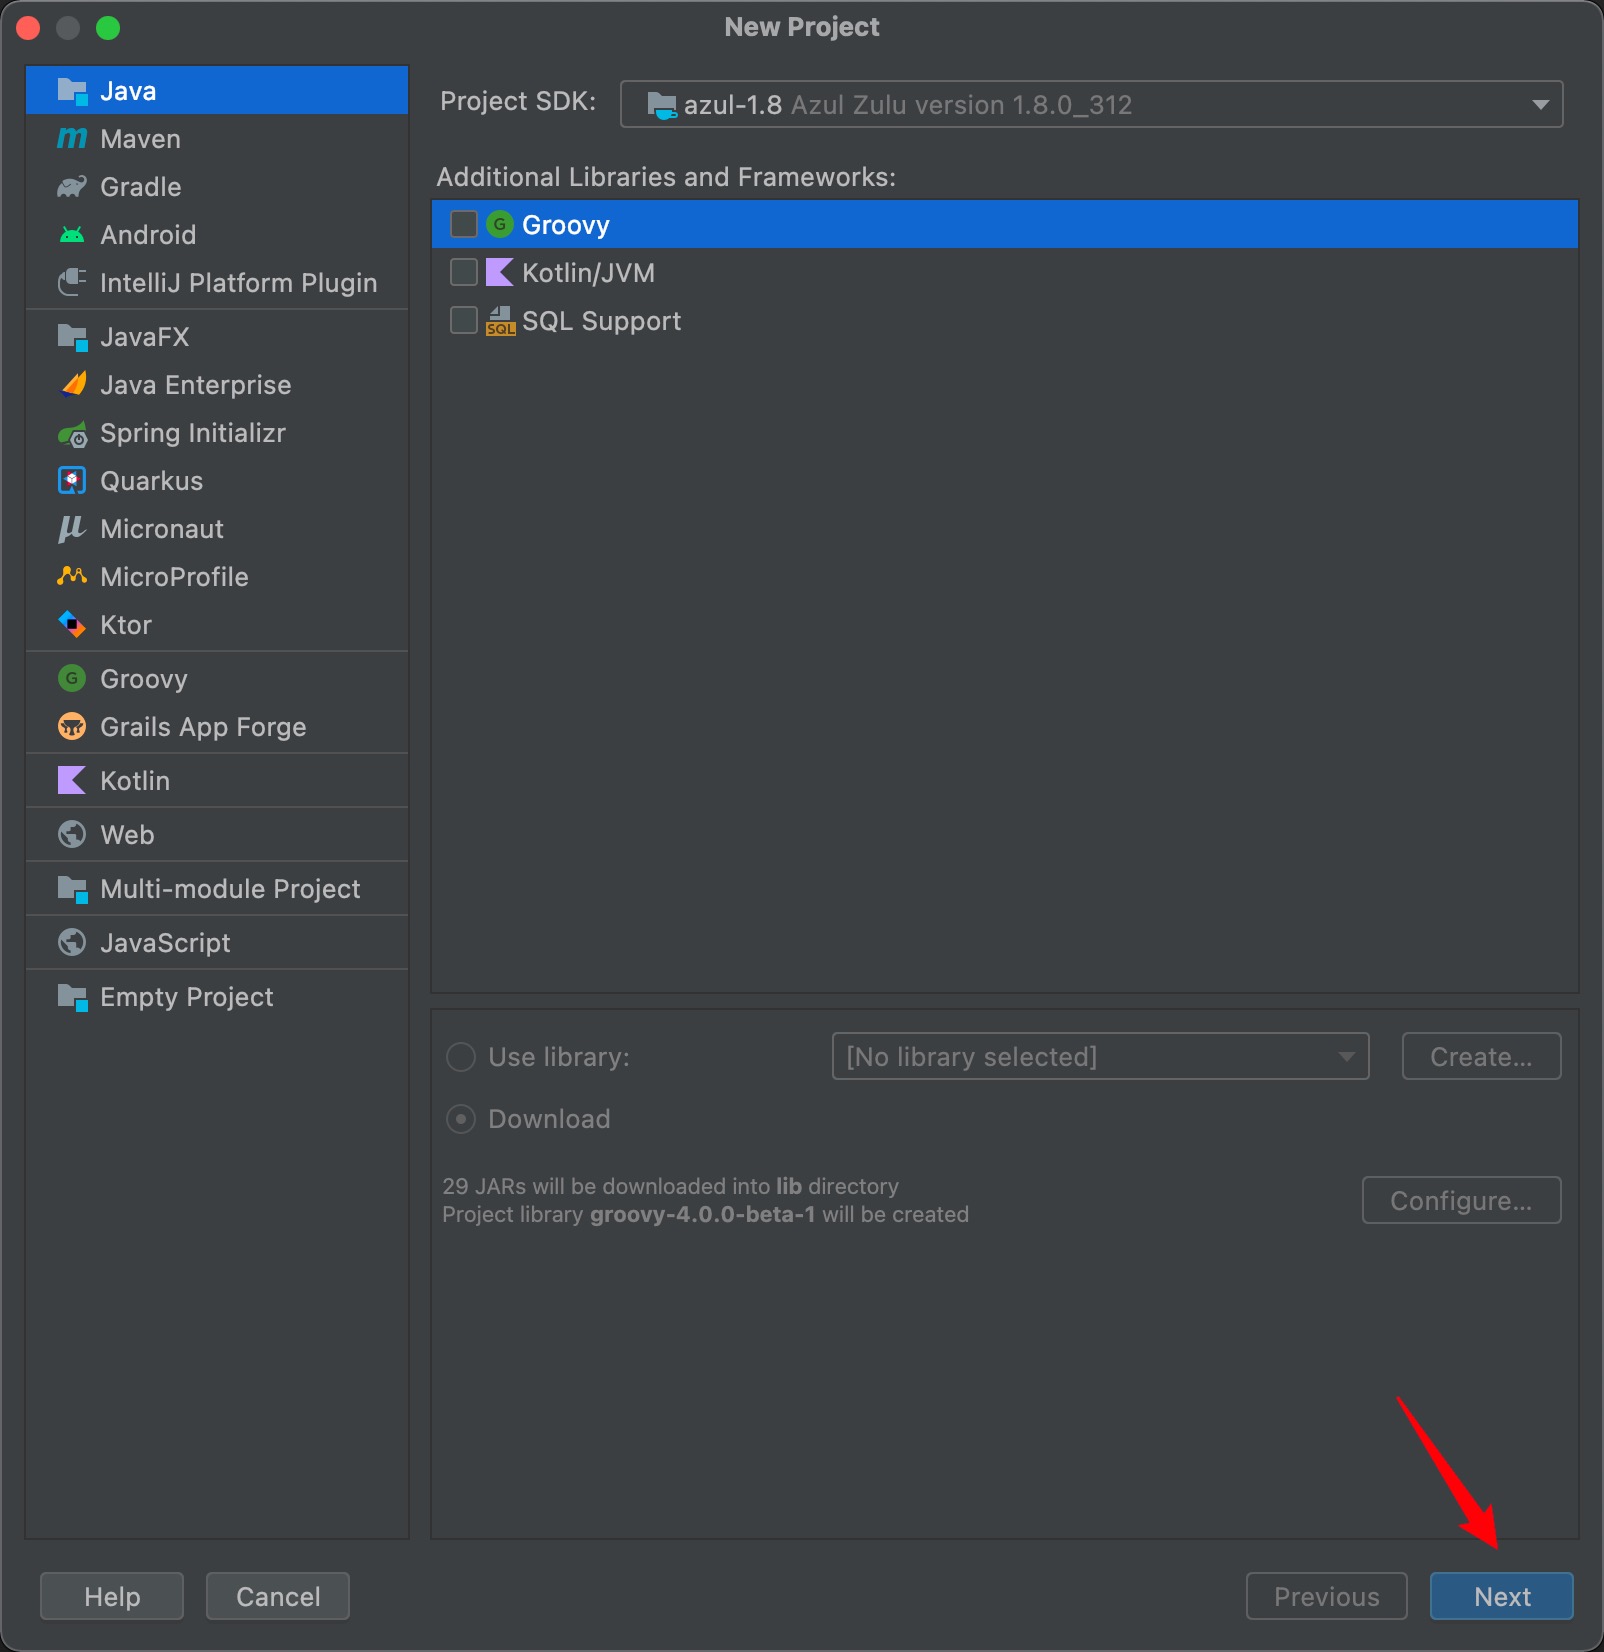This screenshot has width=1604, height=1652.
Task: Click the Android robot icon
Action: point(72,235)
